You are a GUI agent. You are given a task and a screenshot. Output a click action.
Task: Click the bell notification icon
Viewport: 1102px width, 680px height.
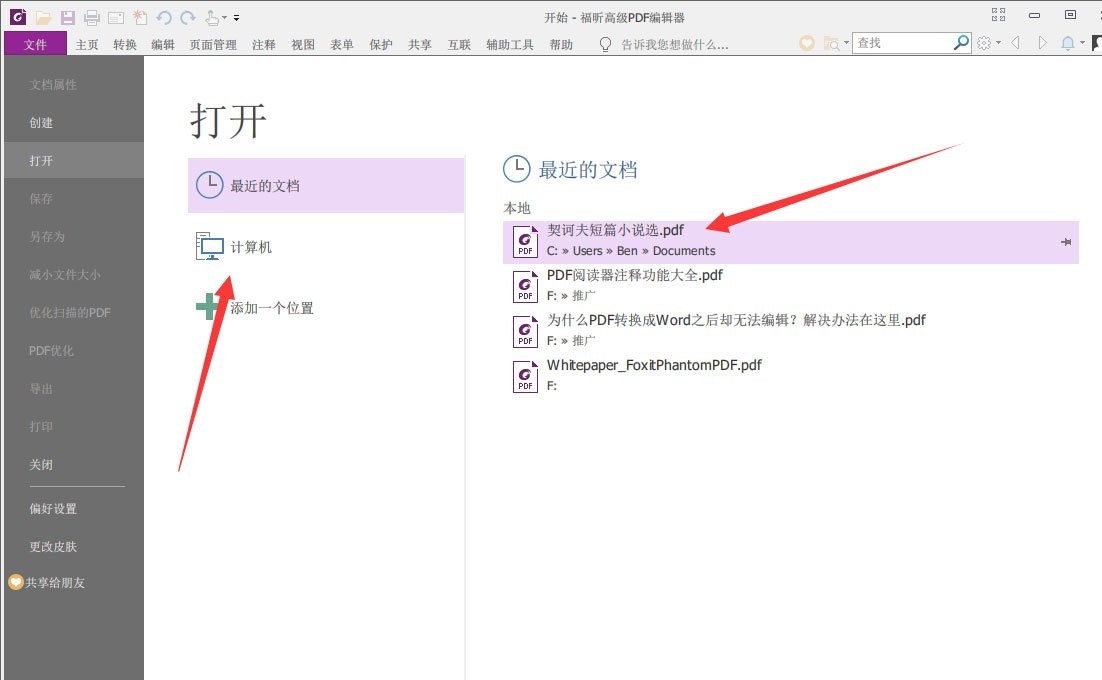click(x=1069, y=42)
